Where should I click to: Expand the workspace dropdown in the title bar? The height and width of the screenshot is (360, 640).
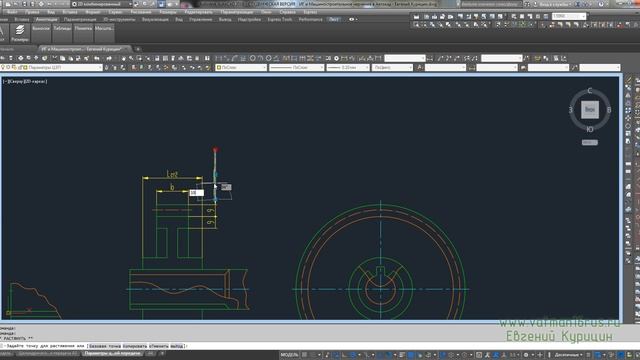pyautogui.click(x=130, y=4)
